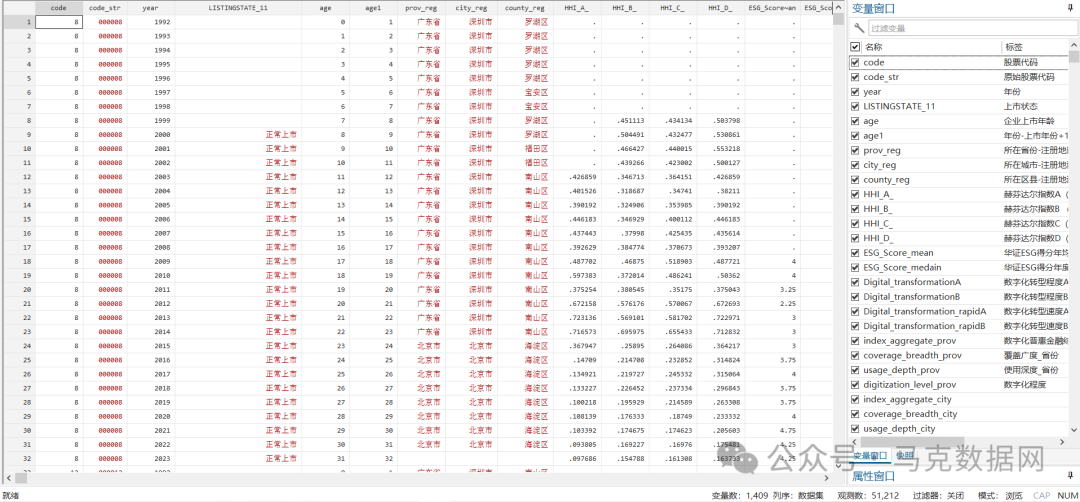Uncheck the Digital_transformationA variable checkbox

[x=855, y=282]
